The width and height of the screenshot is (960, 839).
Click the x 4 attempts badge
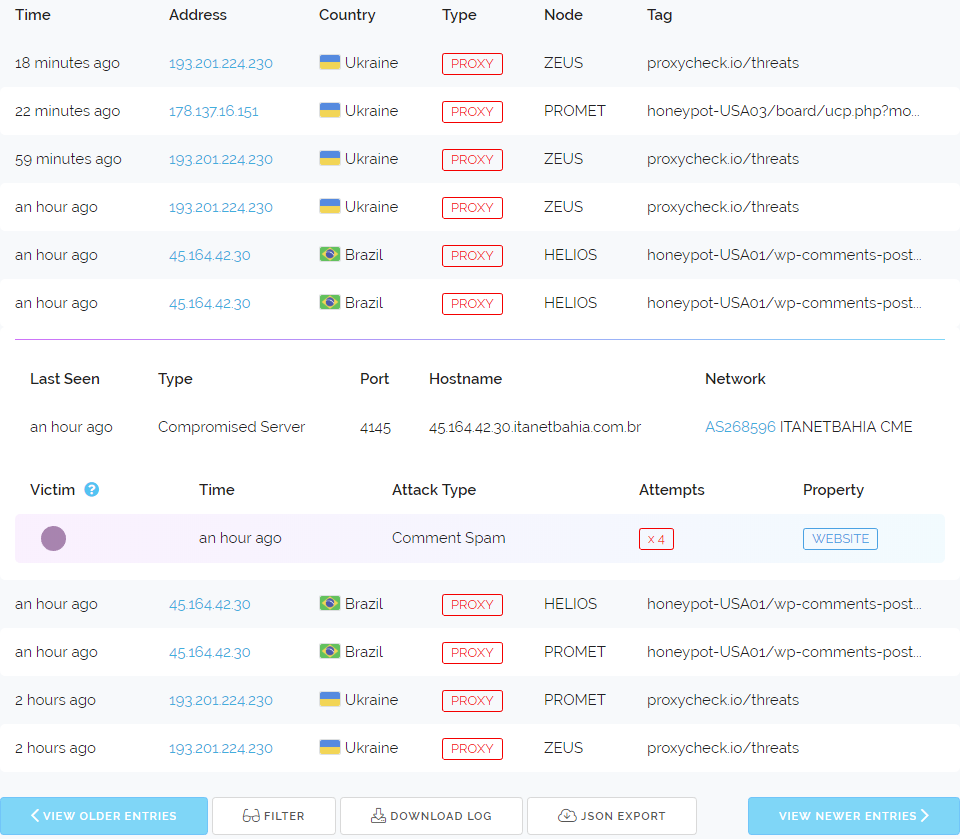(x=656, y=539)
